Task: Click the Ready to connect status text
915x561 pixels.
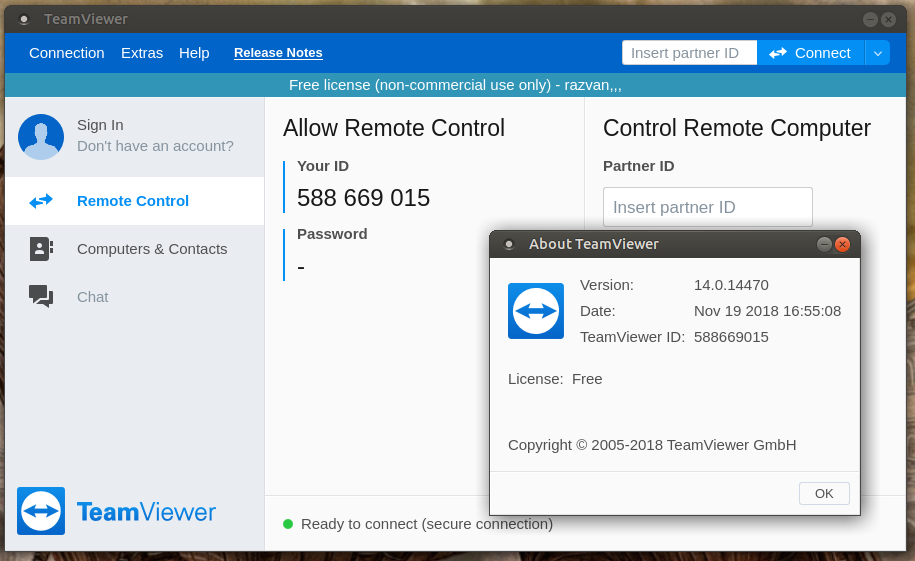Action: (427, 524)
